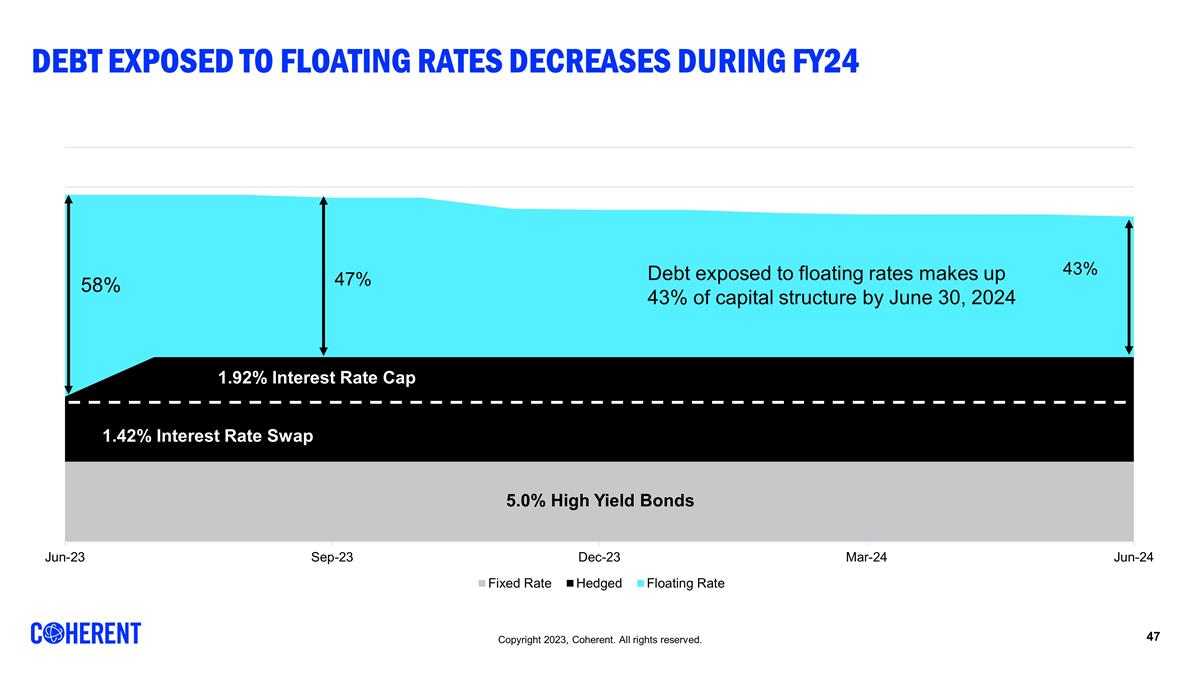Select the 1.92% Interest Rate Cap label

316,378
